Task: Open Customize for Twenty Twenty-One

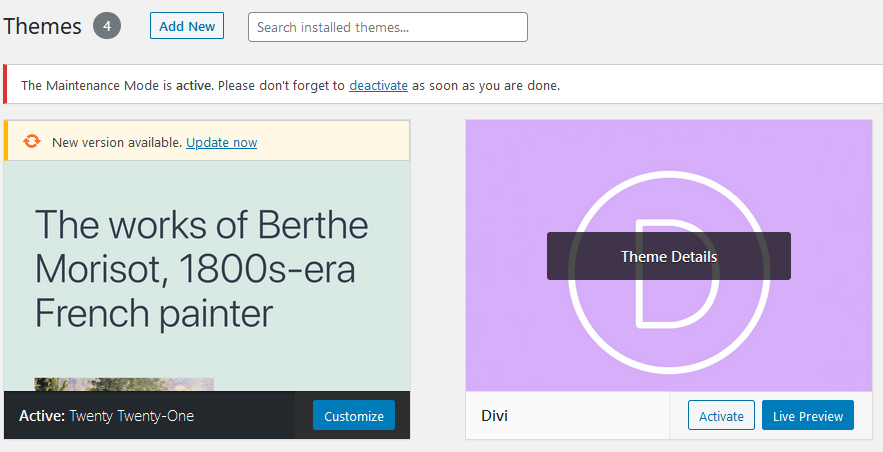Action: pyautogui.click(x=354, y=416)
